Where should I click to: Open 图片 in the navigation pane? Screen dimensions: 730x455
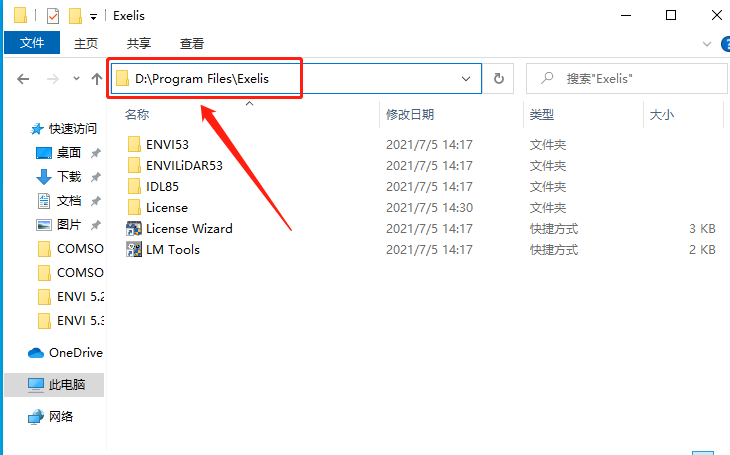pyautogui.click(x=69, y=224)
